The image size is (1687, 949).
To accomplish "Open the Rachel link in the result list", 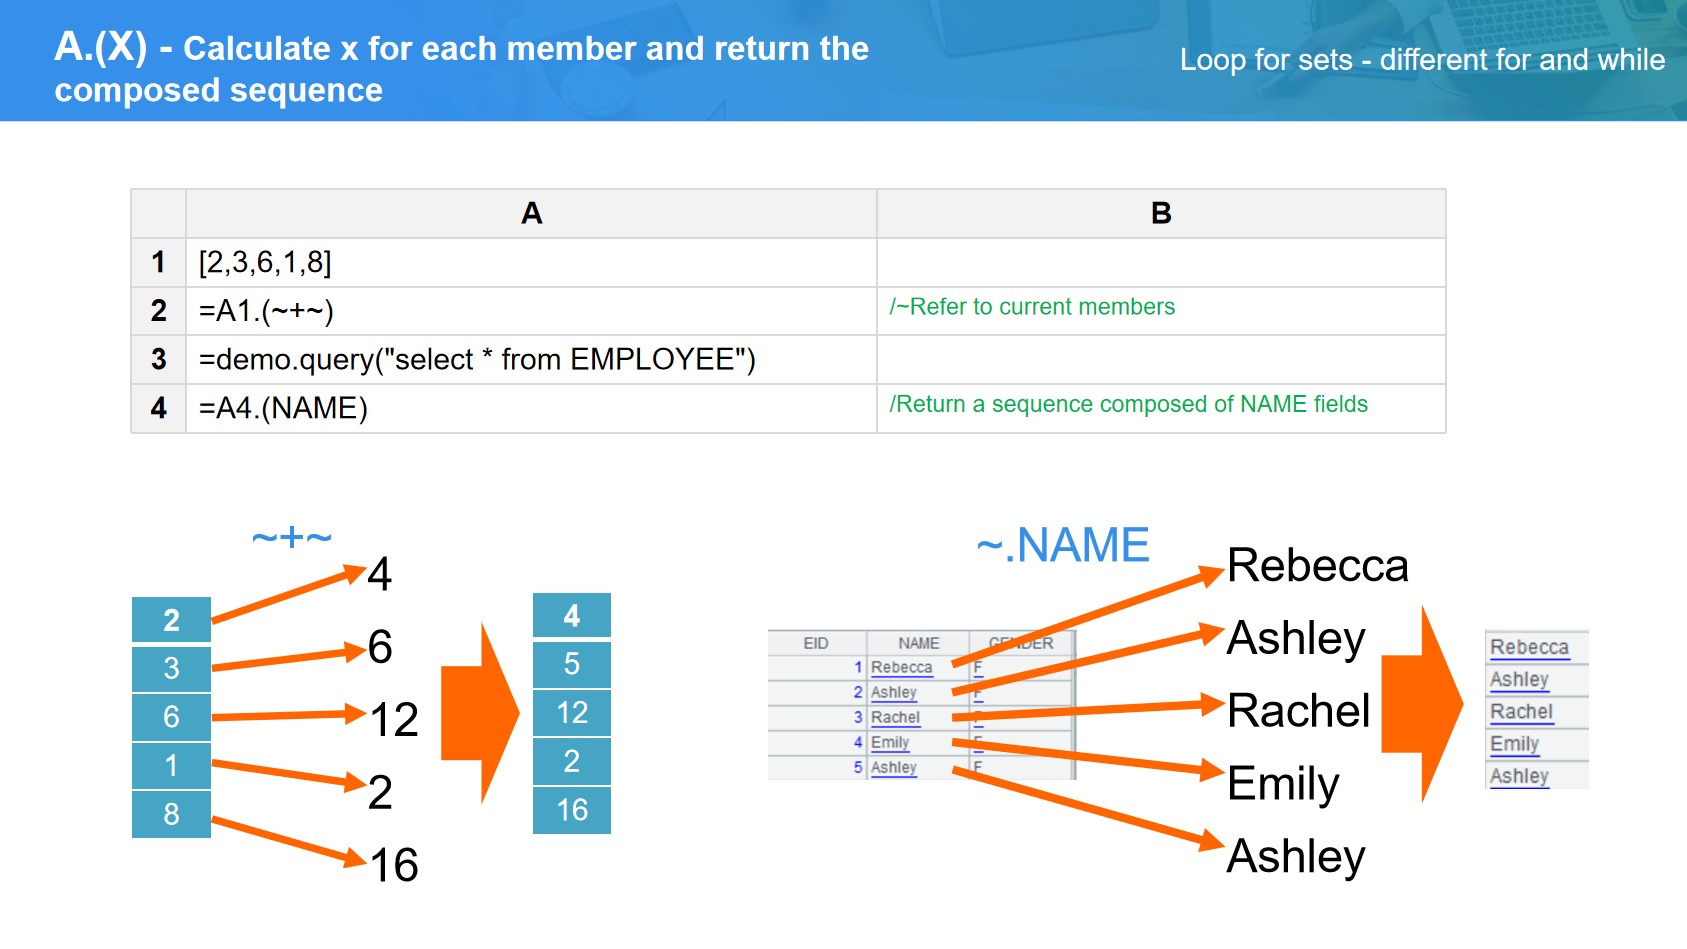I will click(1521, 712).
